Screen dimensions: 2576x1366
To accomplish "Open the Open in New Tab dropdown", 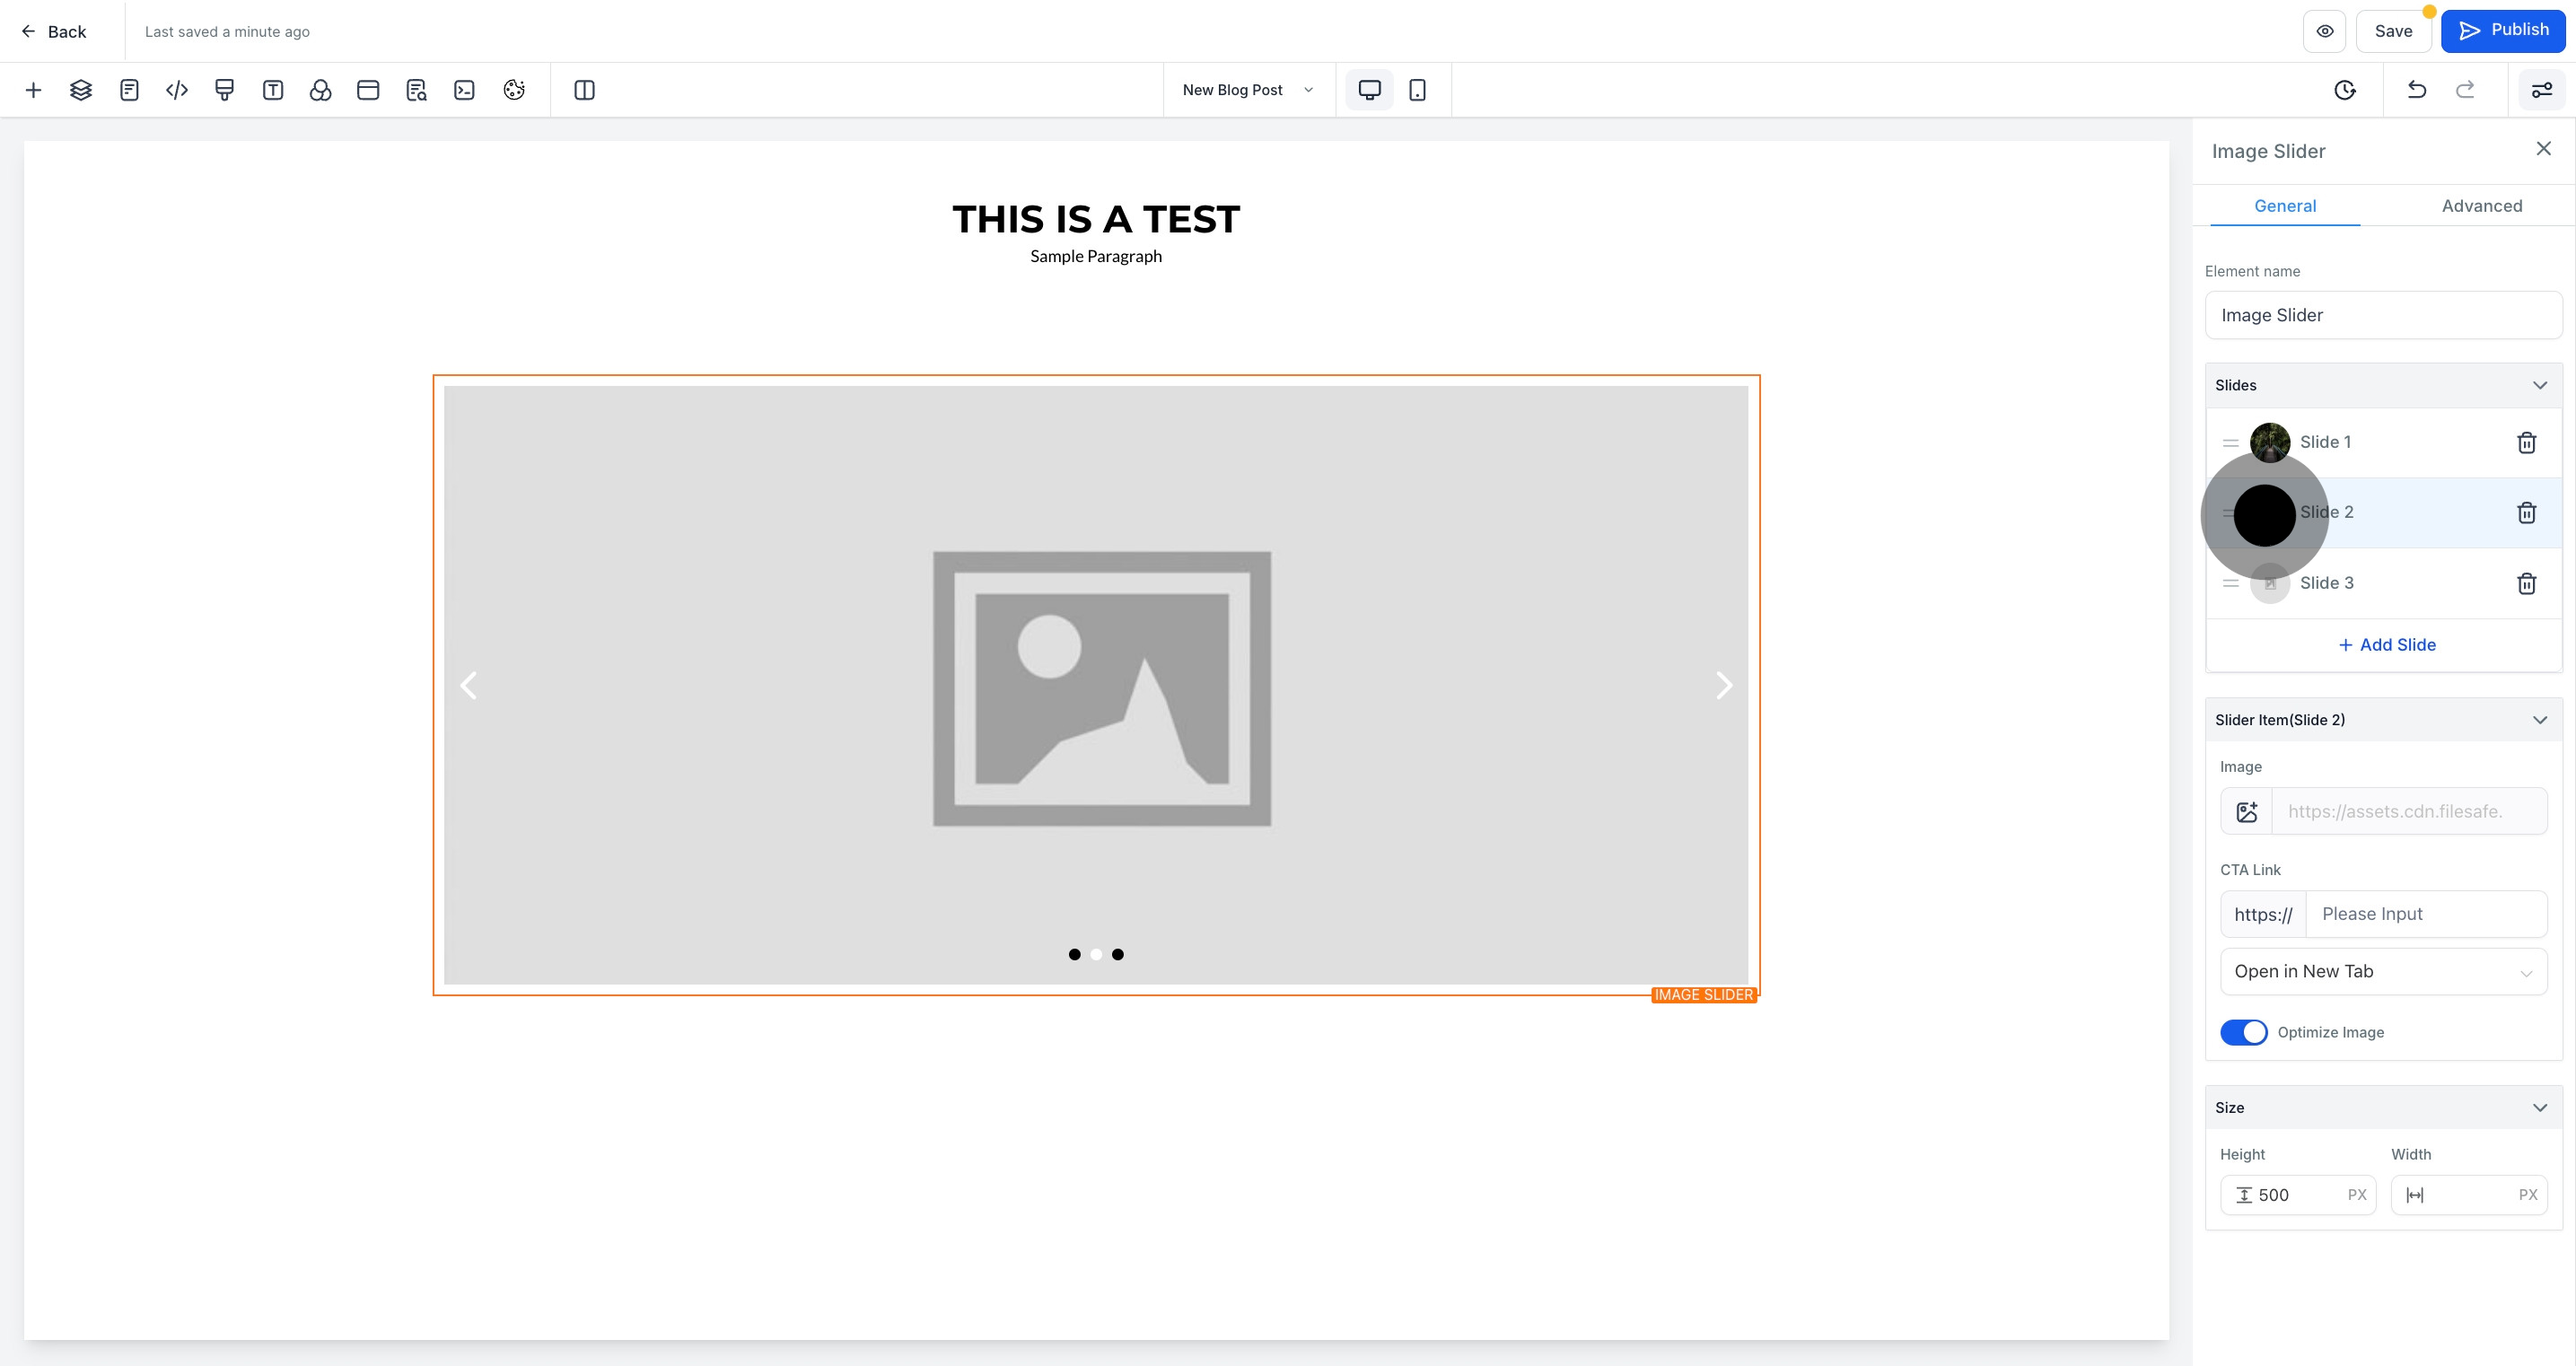I will pyautogui.click(x=2383, y=971).
